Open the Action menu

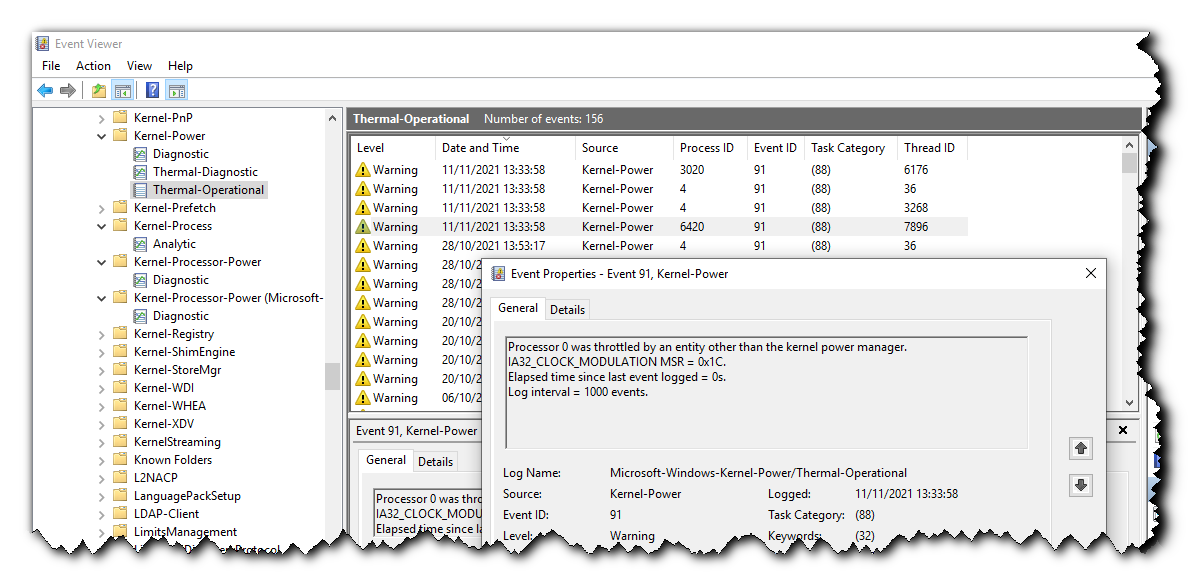[93, 66]
